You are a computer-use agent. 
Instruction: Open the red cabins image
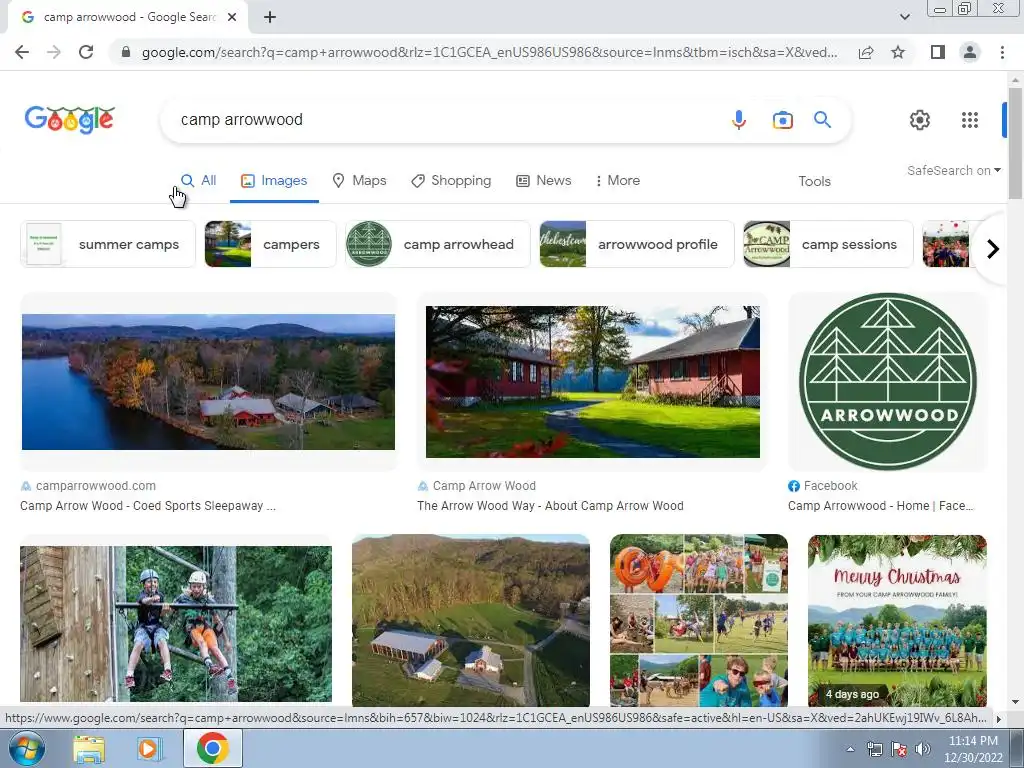(592, 382)
